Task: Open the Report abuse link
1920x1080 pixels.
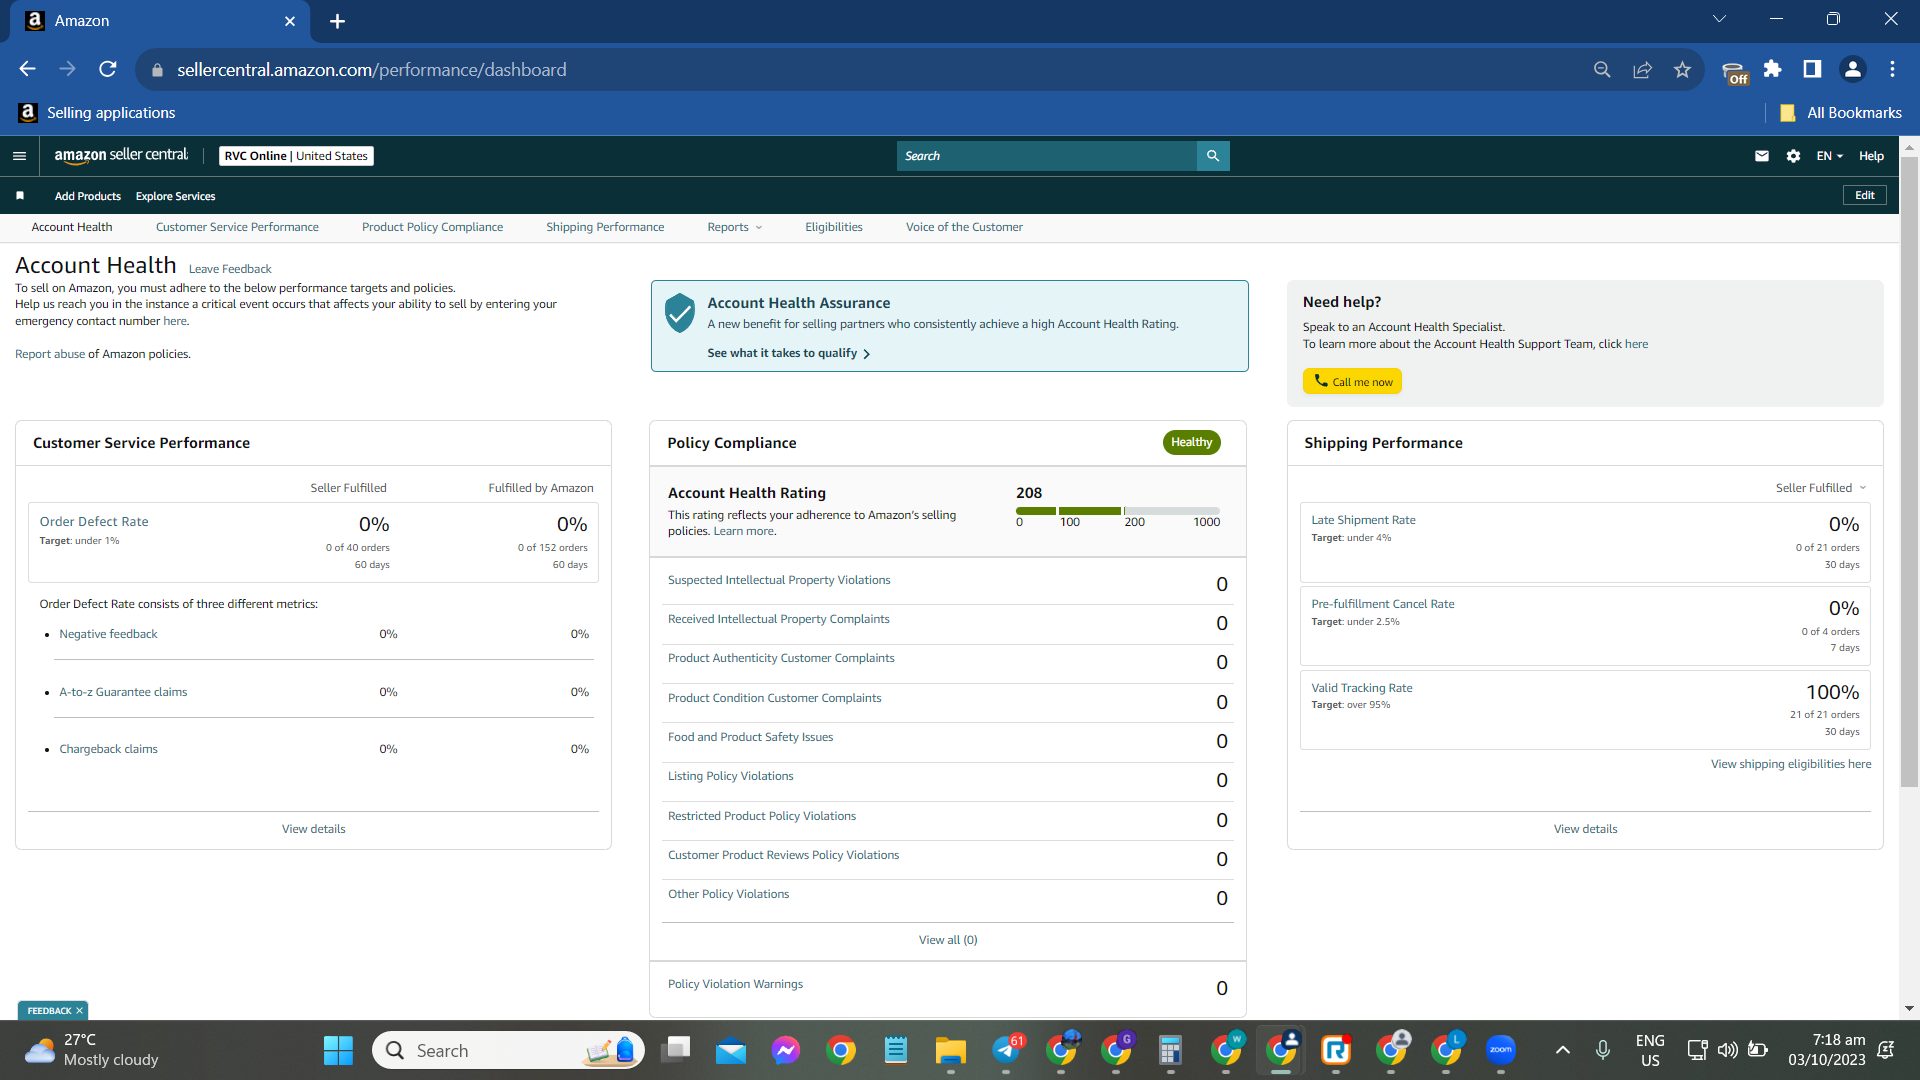Action: pyautogui.click(x=50, y=354)
